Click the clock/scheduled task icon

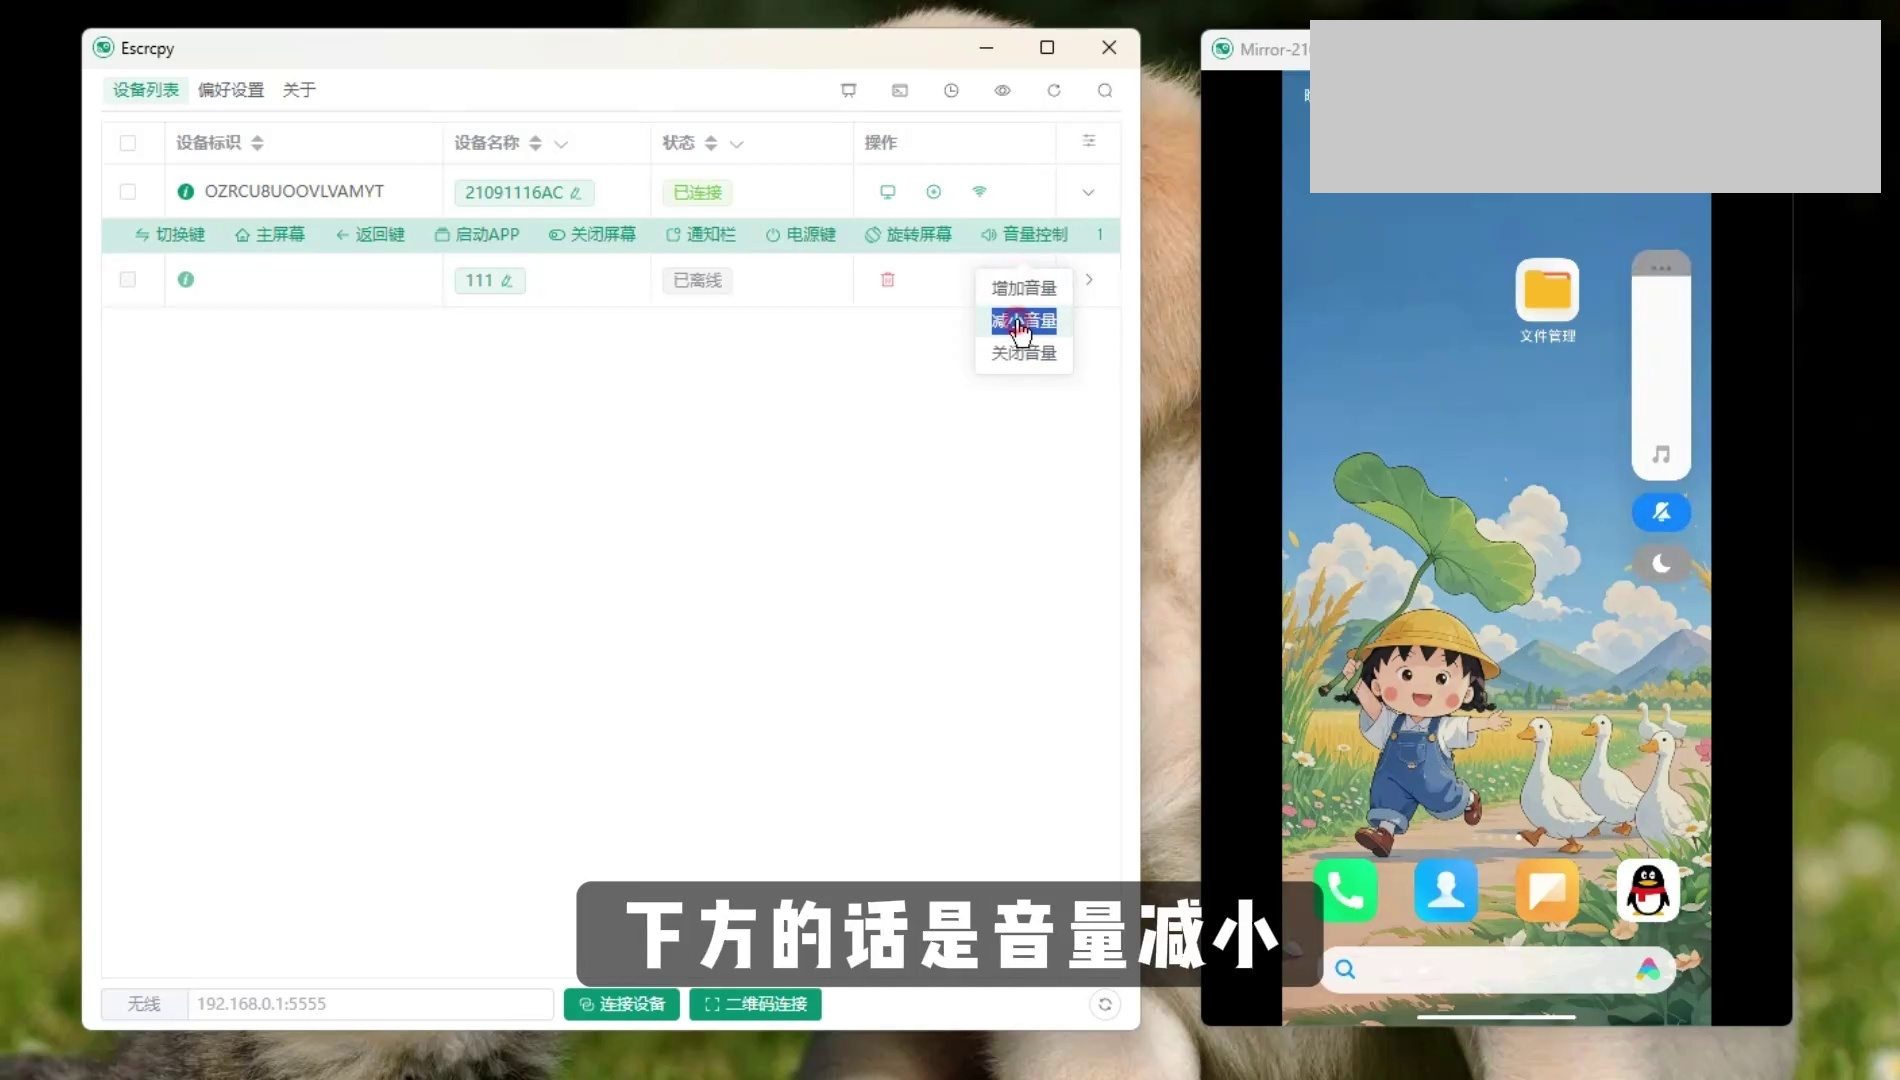[x=951, y=90]
